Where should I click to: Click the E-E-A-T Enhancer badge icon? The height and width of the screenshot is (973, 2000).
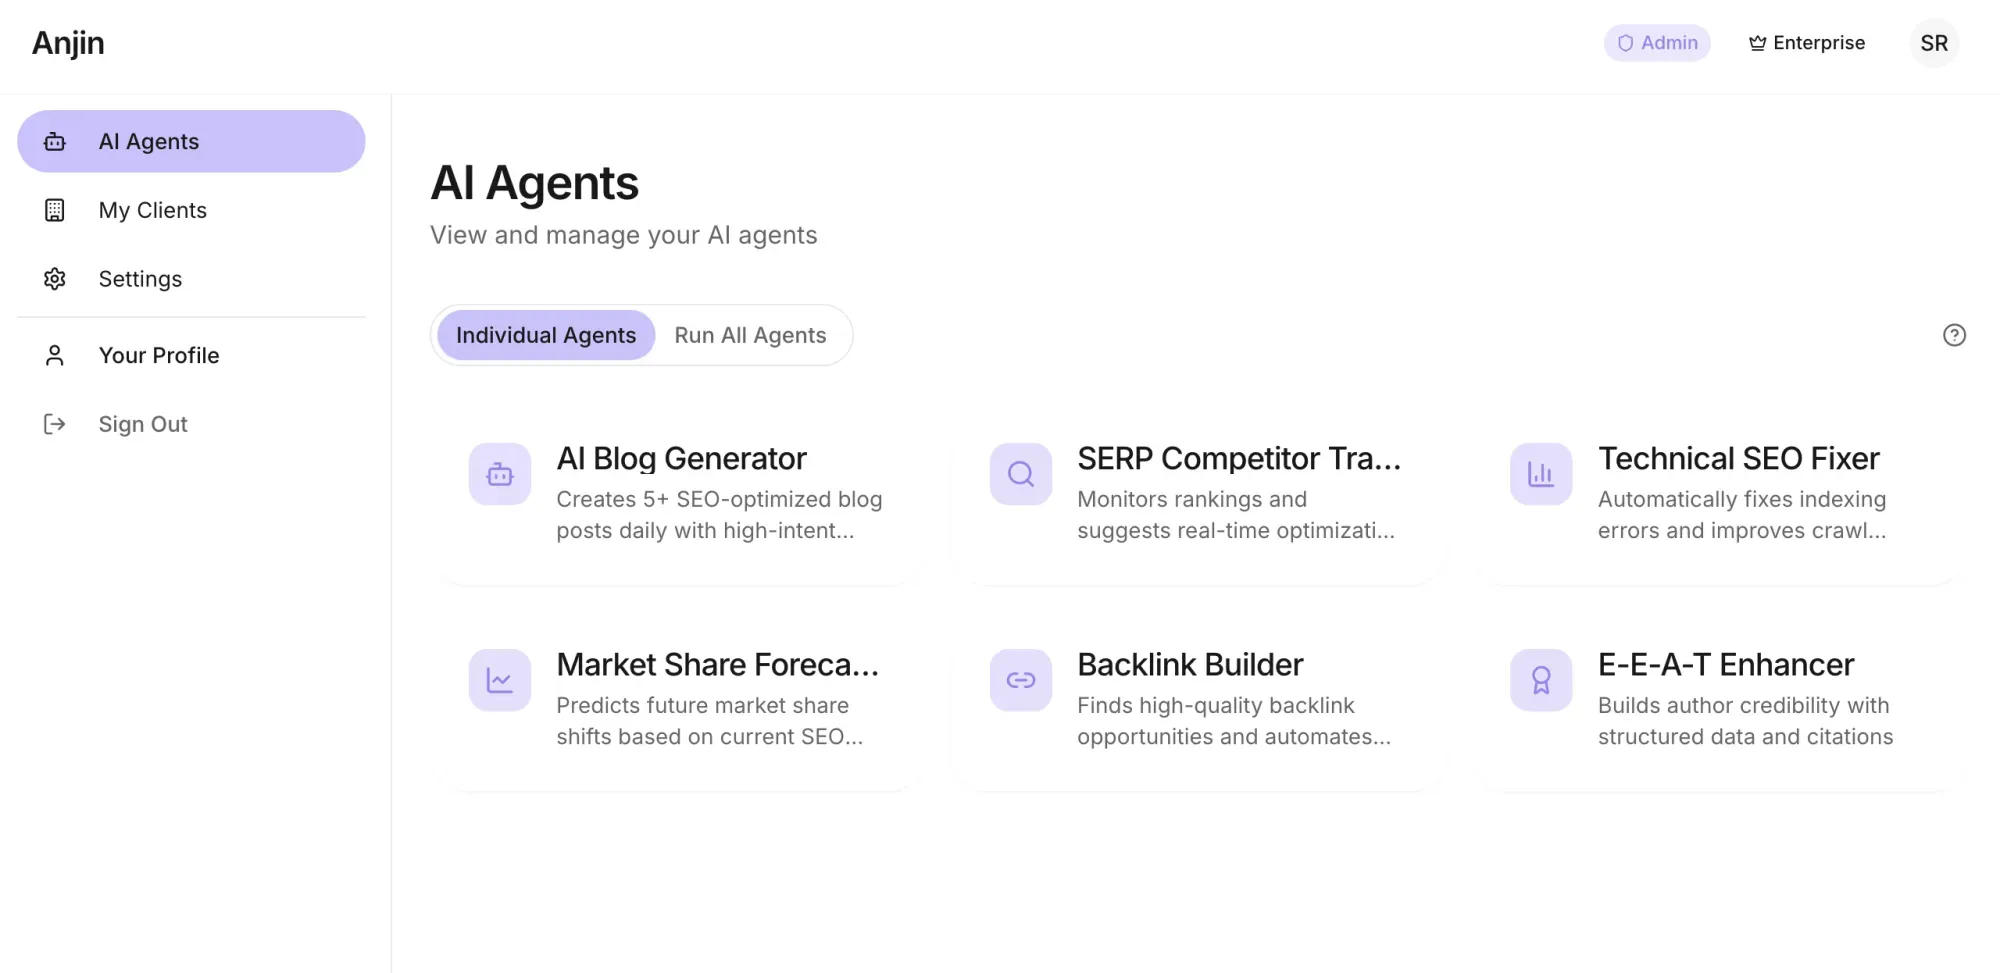pyautogui.click(x=1541, y=680)
